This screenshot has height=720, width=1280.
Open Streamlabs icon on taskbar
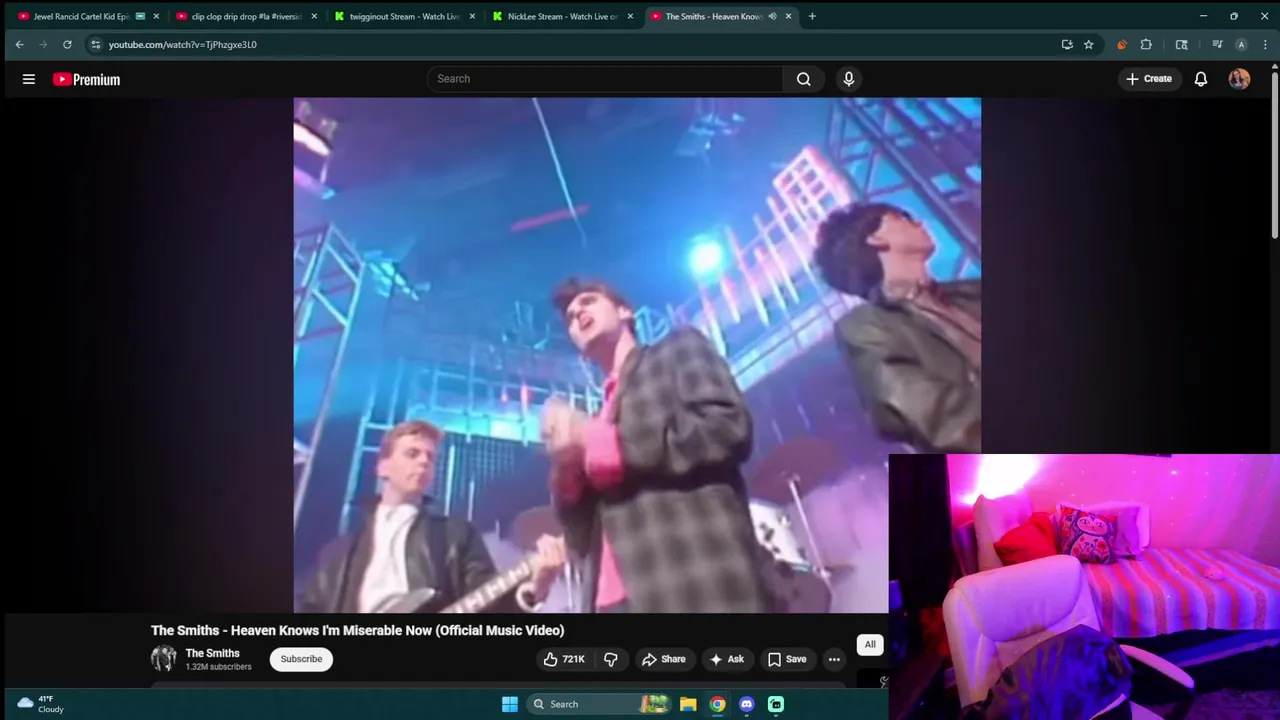(776, 704)
